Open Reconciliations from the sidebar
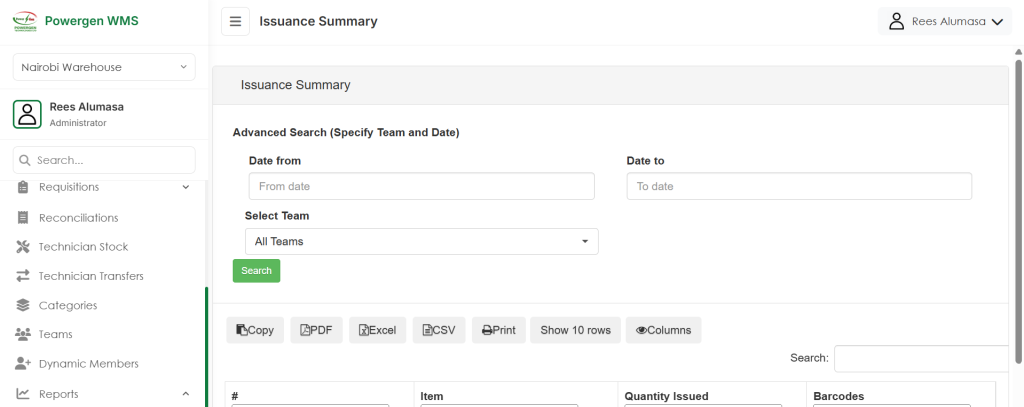The height and width of the screenshot is (407, 1024). coord(78,217)
